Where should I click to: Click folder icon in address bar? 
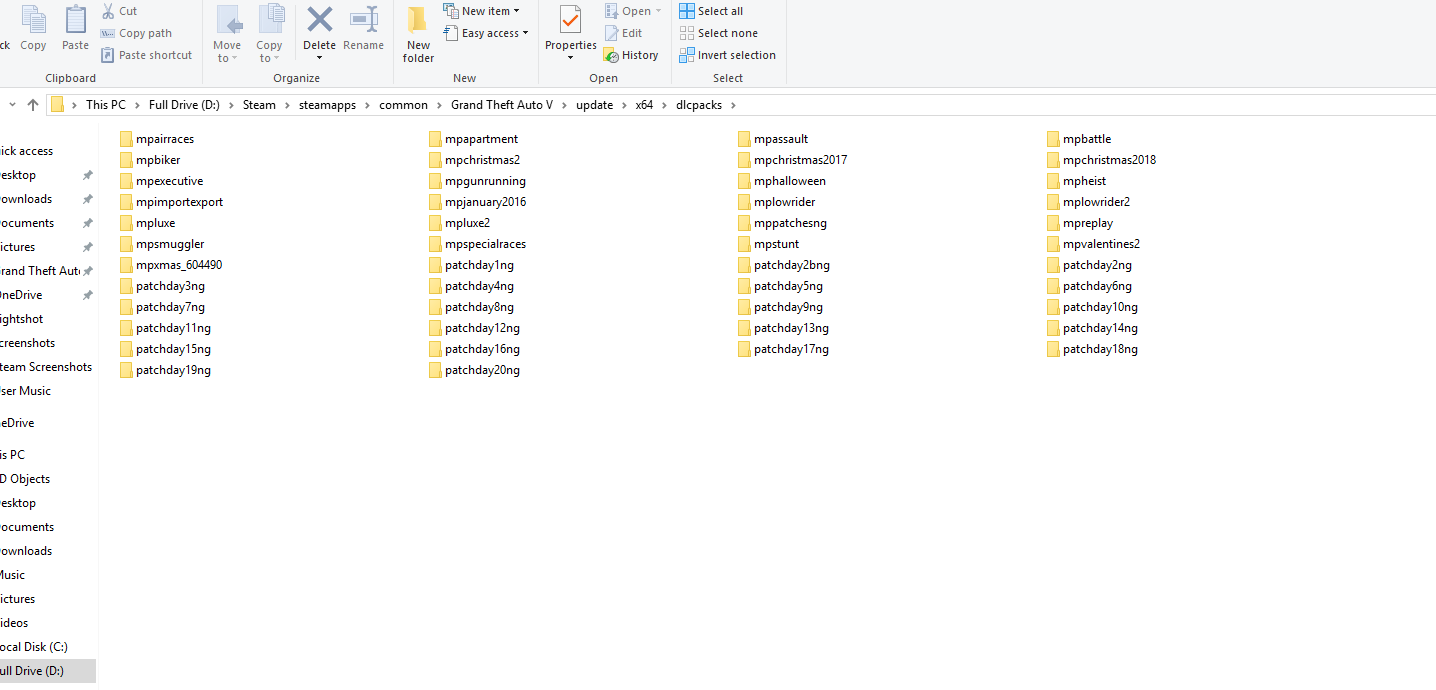(58, 104)
